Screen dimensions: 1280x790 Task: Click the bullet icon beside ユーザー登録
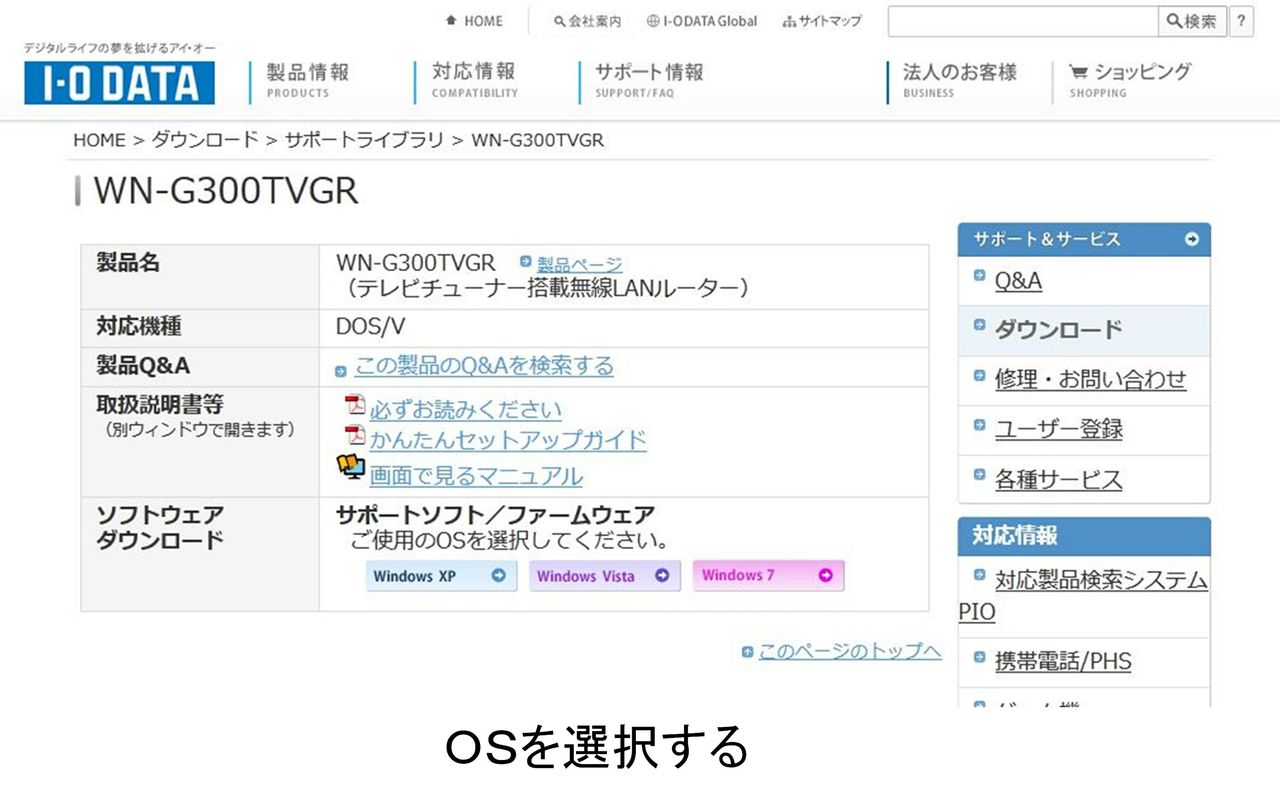pyautogui.click(x=980, y=423)
